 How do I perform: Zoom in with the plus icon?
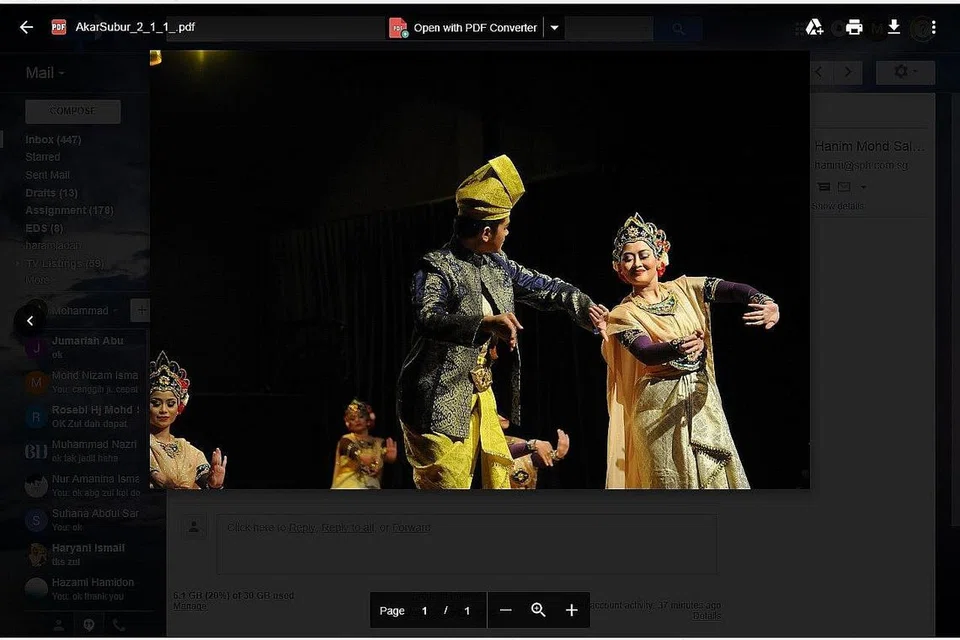pos(571,610)
